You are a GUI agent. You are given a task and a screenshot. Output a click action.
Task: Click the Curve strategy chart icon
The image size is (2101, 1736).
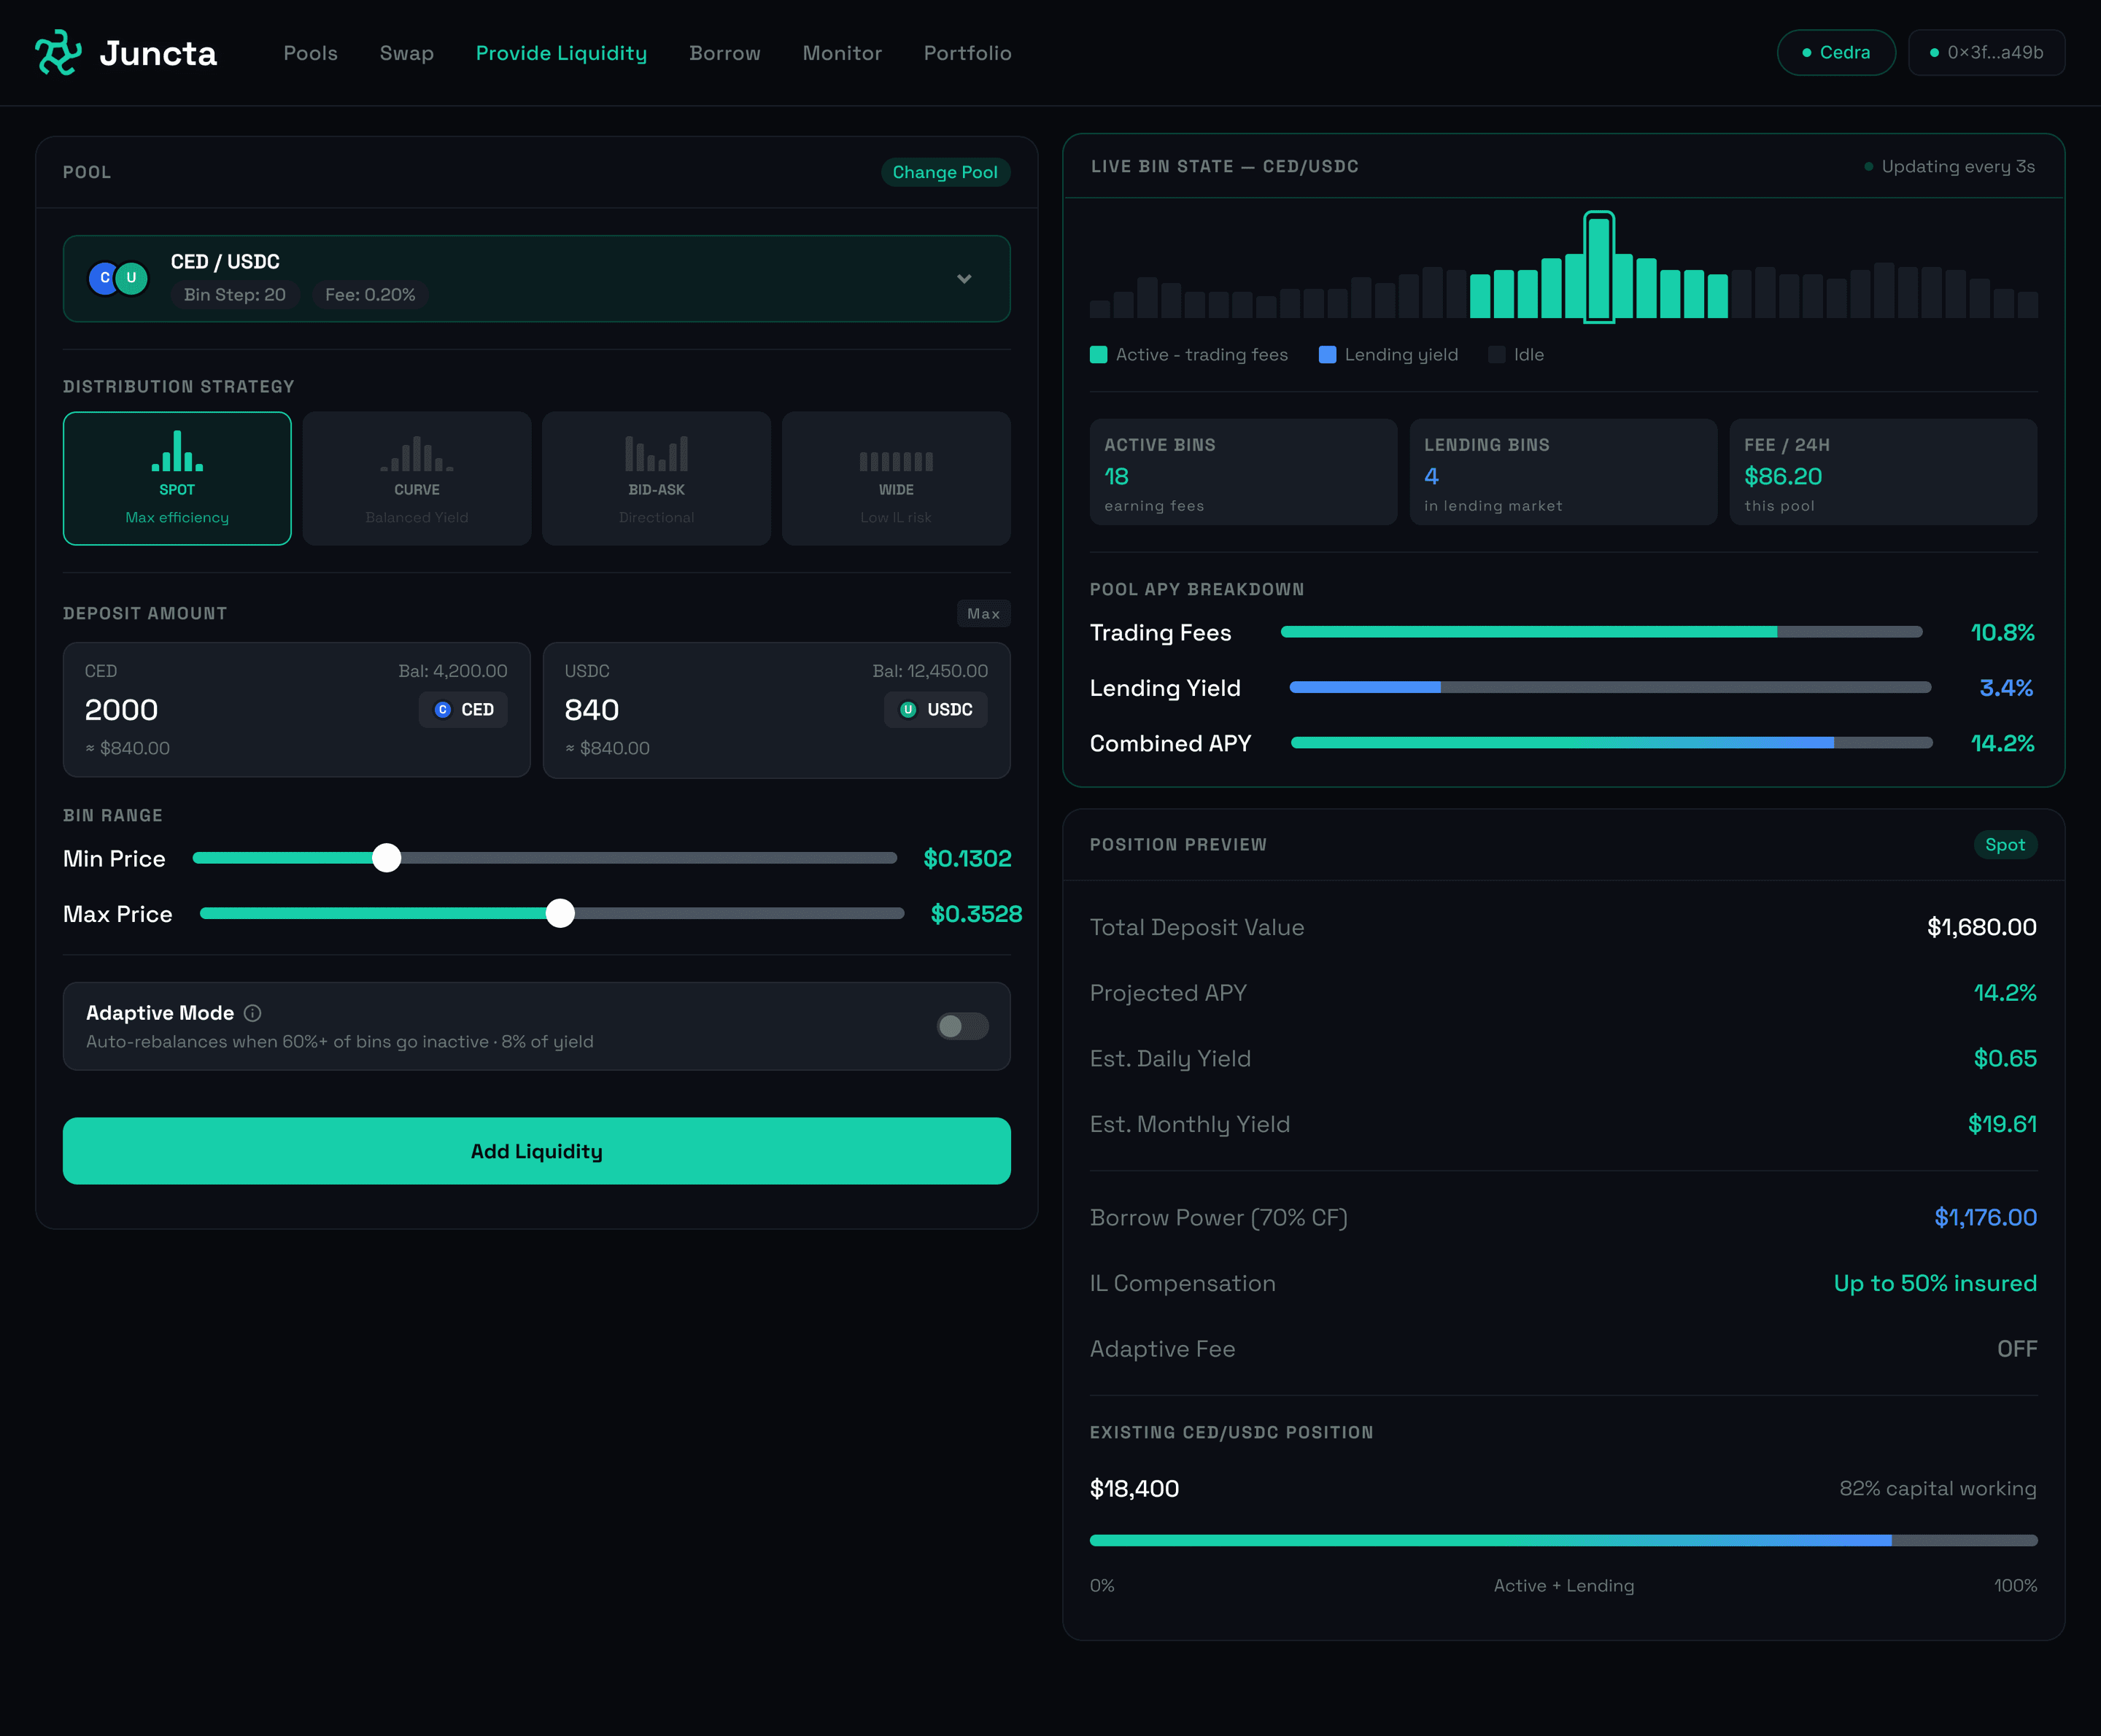tap(417, 453)
